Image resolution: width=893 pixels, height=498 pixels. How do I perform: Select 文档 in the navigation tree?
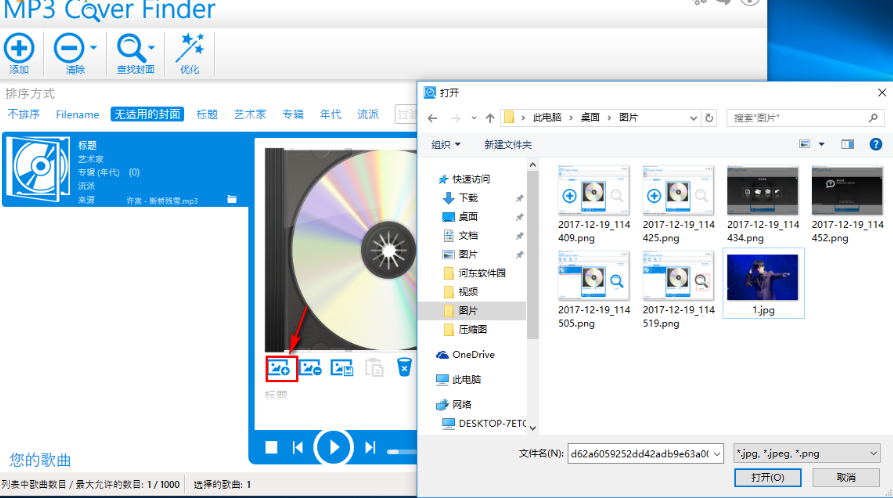pos(468,235)
